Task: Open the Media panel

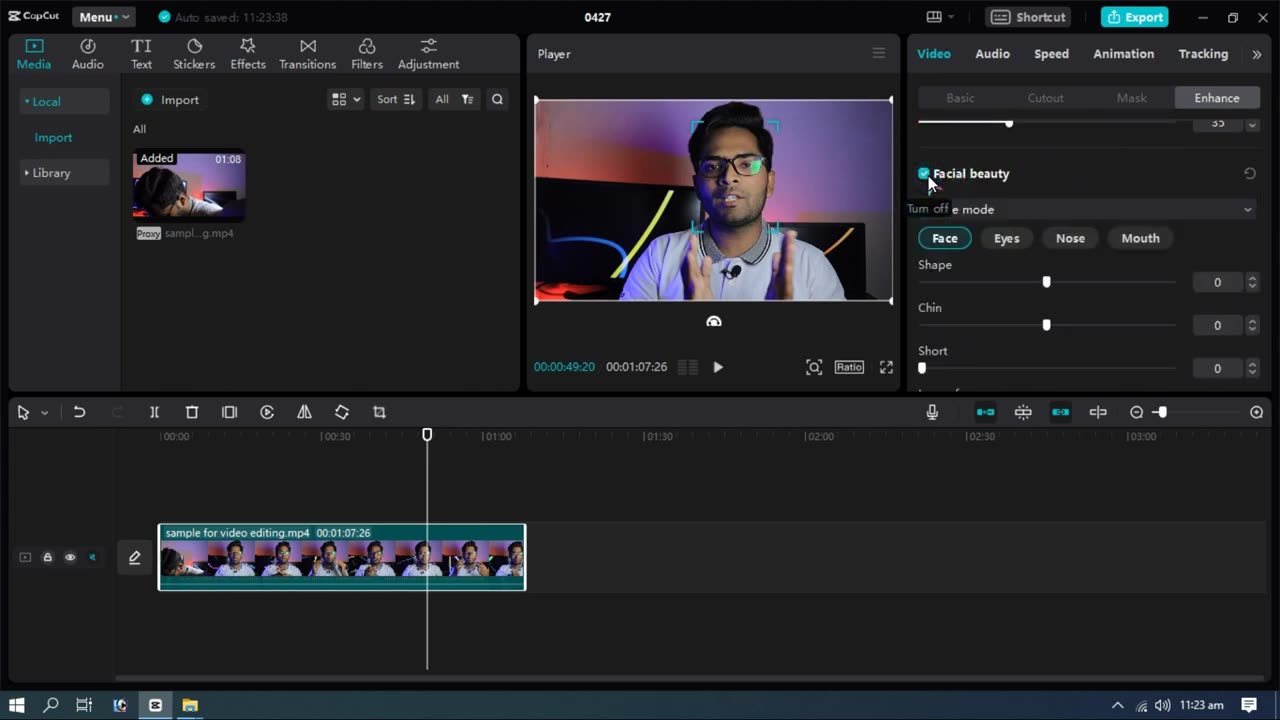Action: point(34,54)
